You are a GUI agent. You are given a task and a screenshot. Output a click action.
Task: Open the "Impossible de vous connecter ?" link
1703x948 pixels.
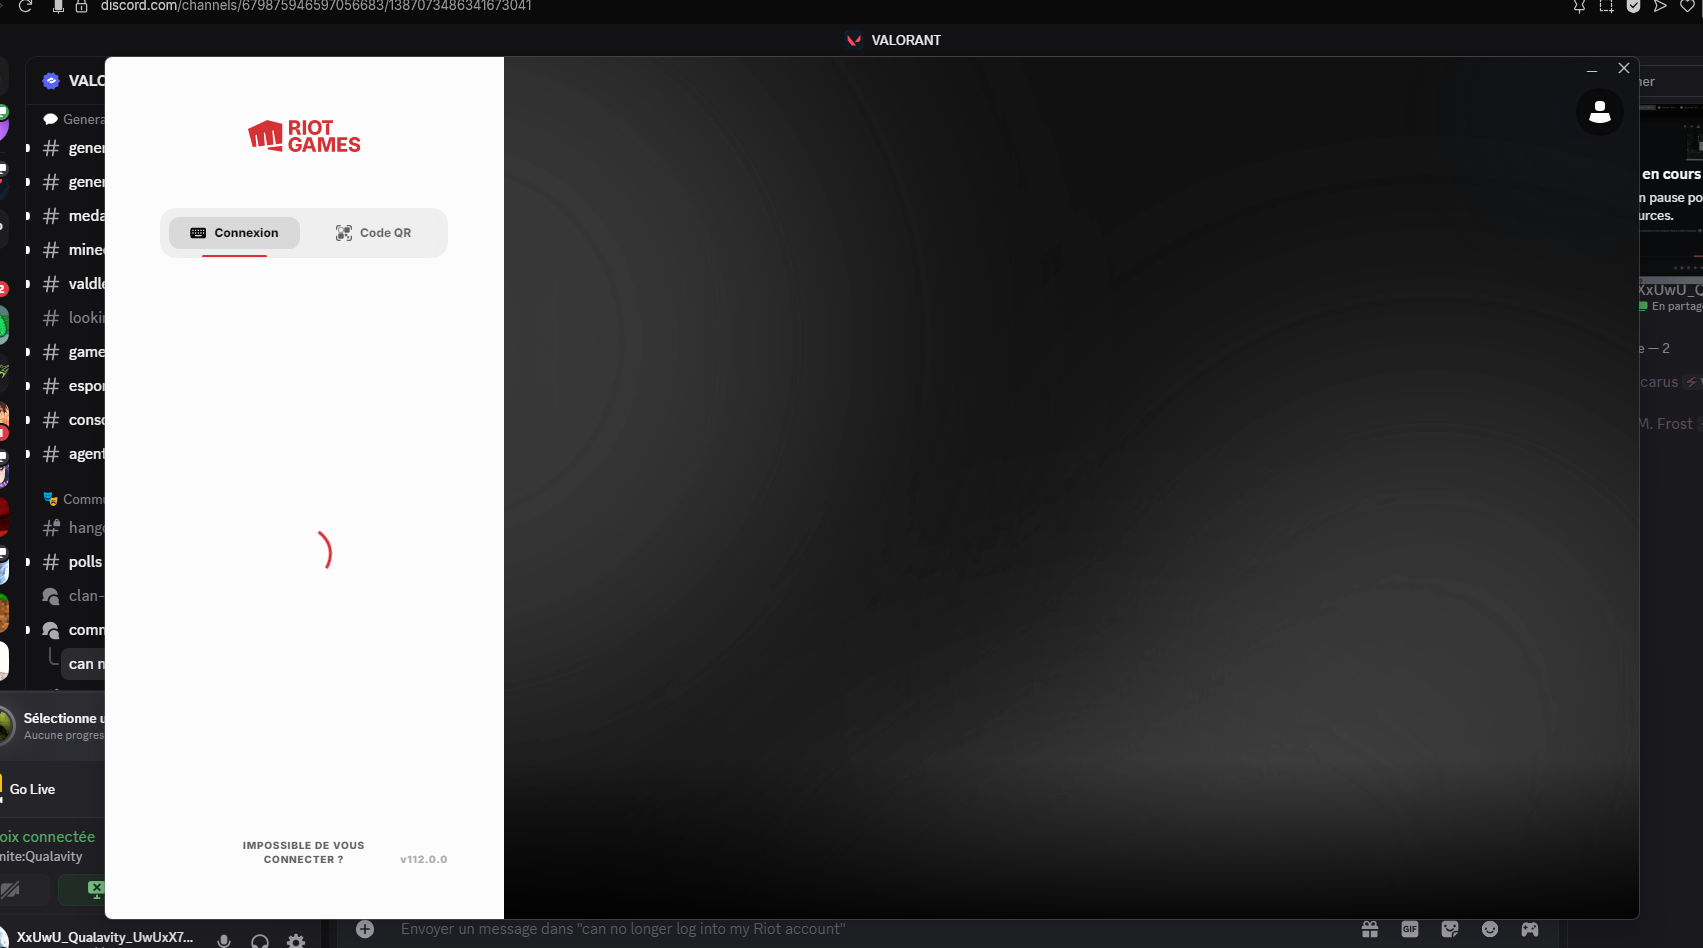[x=303, y=852]
